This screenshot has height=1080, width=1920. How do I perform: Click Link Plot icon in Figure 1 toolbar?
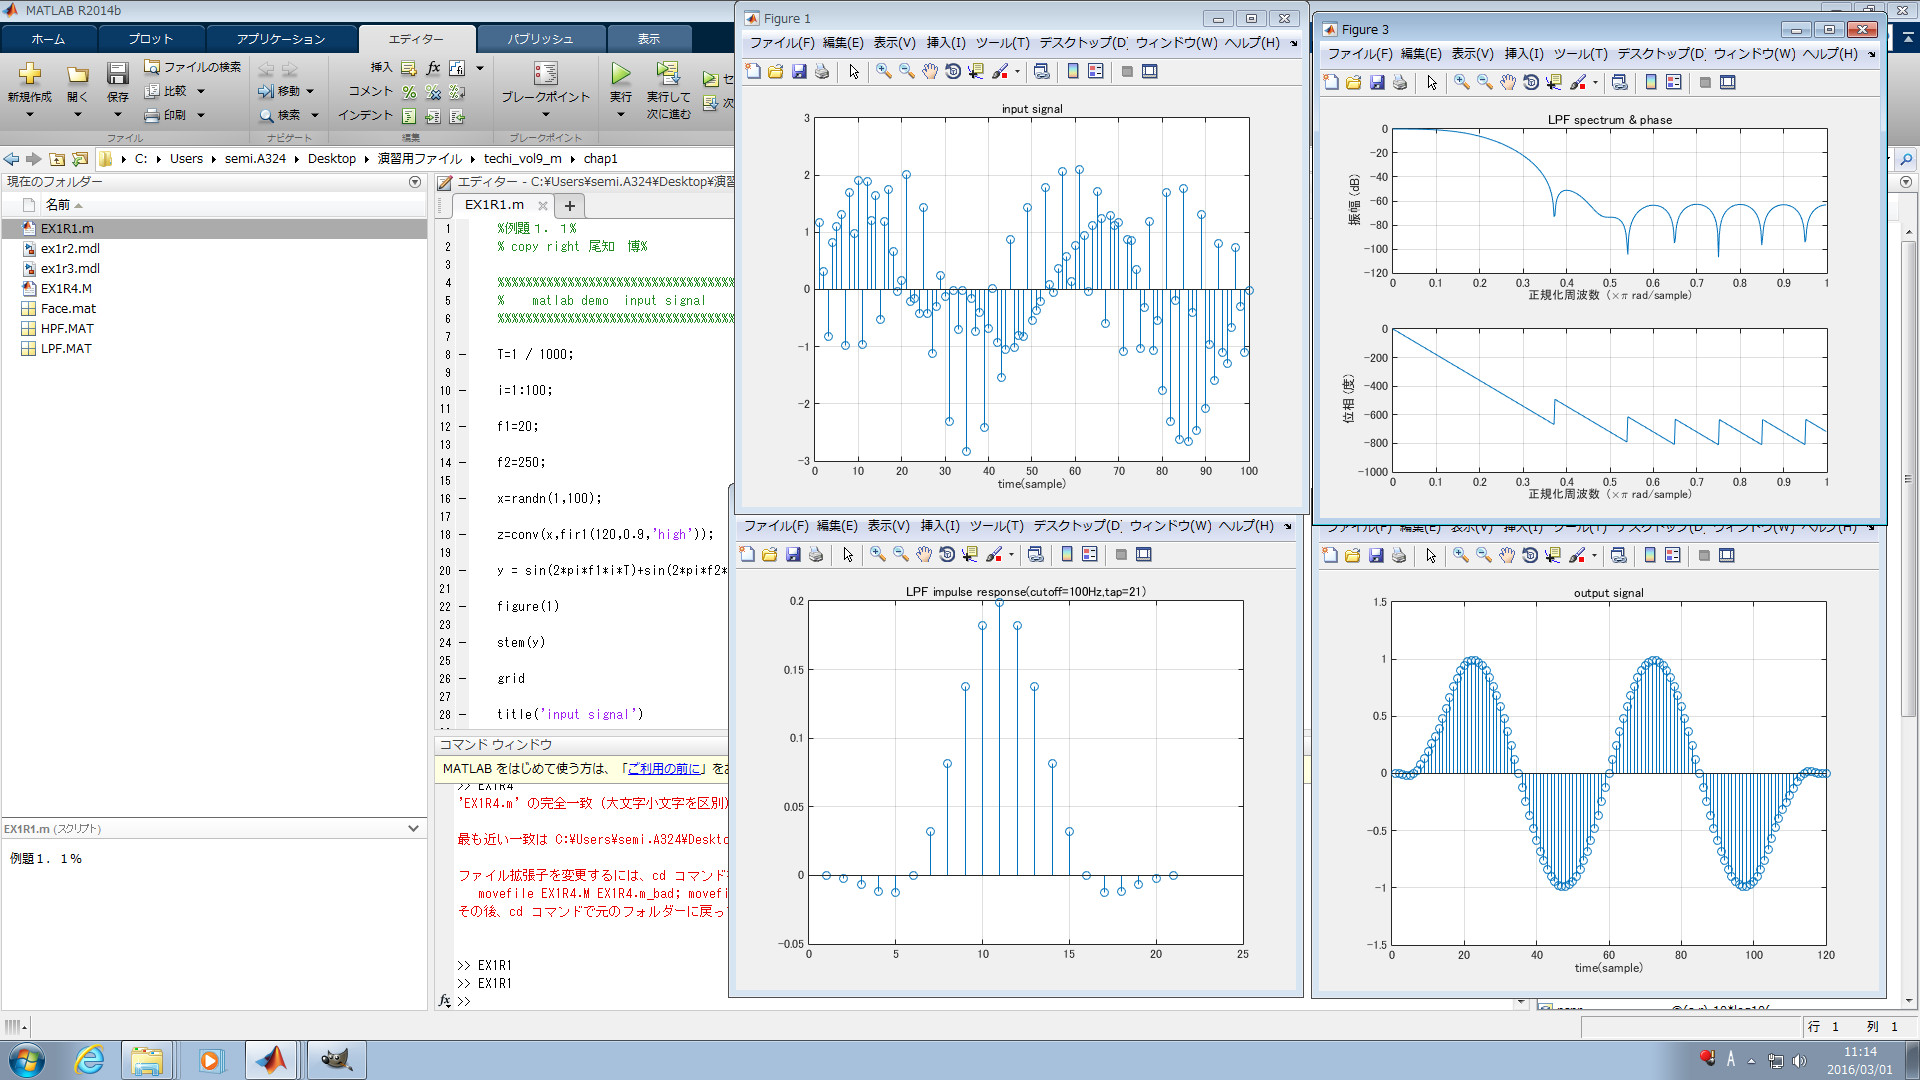(x=1041, y=71)
